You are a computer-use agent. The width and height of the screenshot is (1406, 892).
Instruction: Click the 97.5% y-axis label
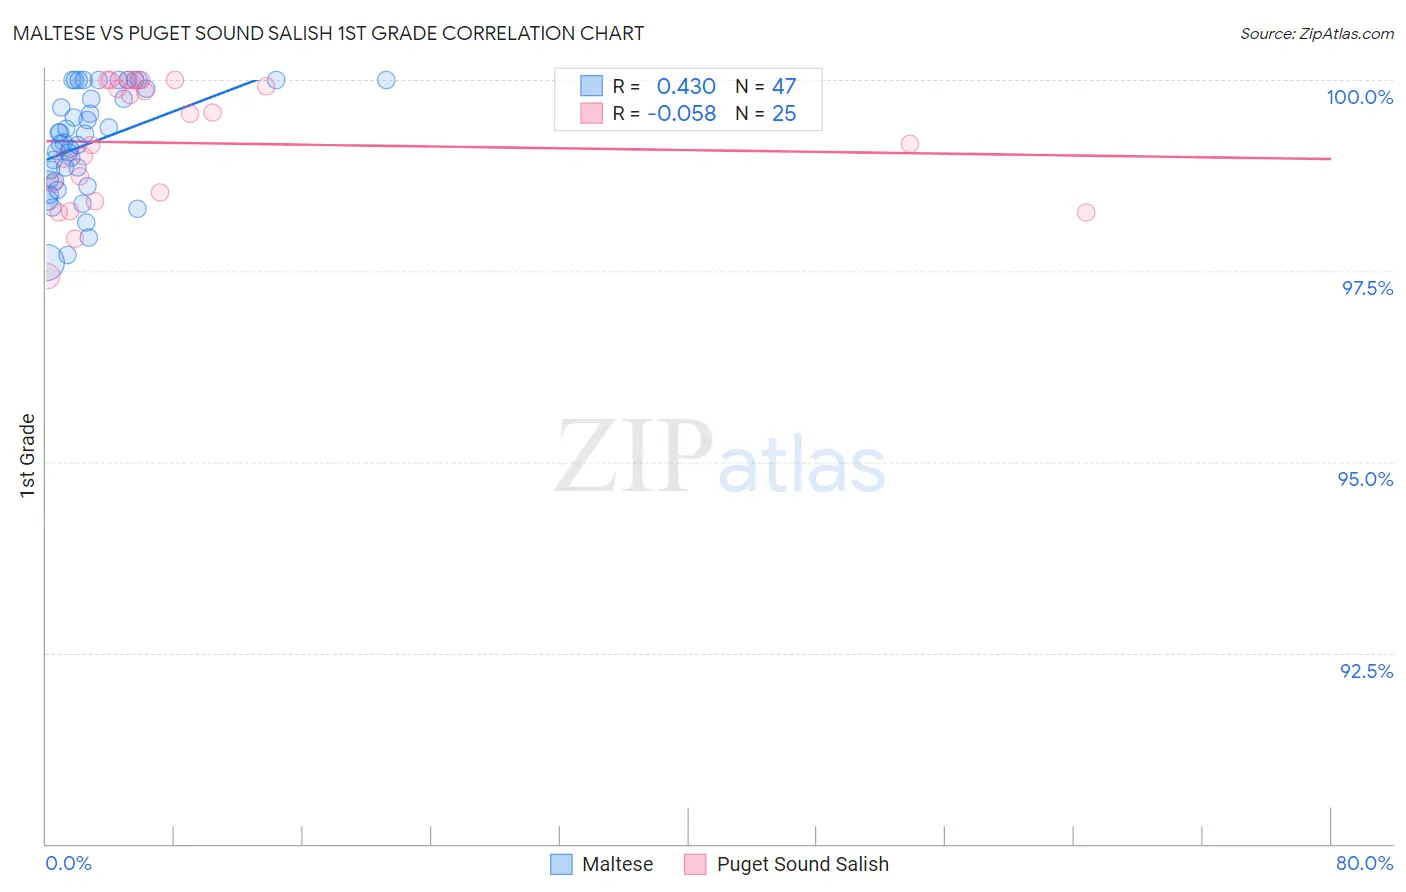pyautogui.click(x=1367, y=288)
